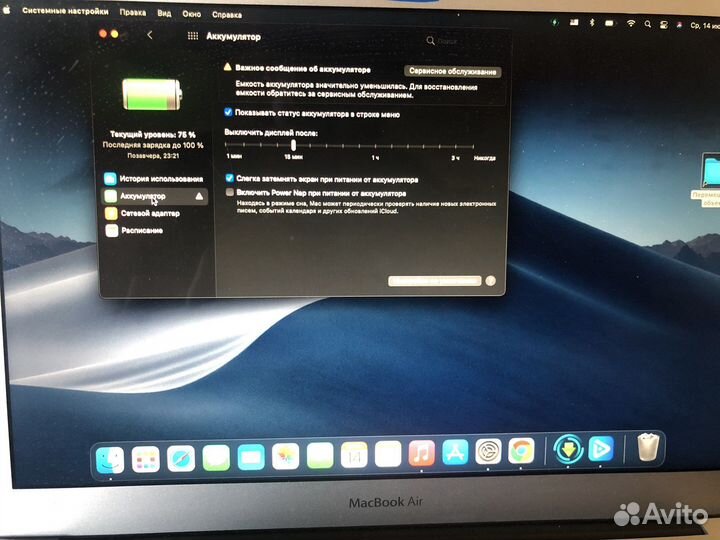Select Аккумулятор in the sidebar
Screen dimensions: 720x540
[154, 196]
